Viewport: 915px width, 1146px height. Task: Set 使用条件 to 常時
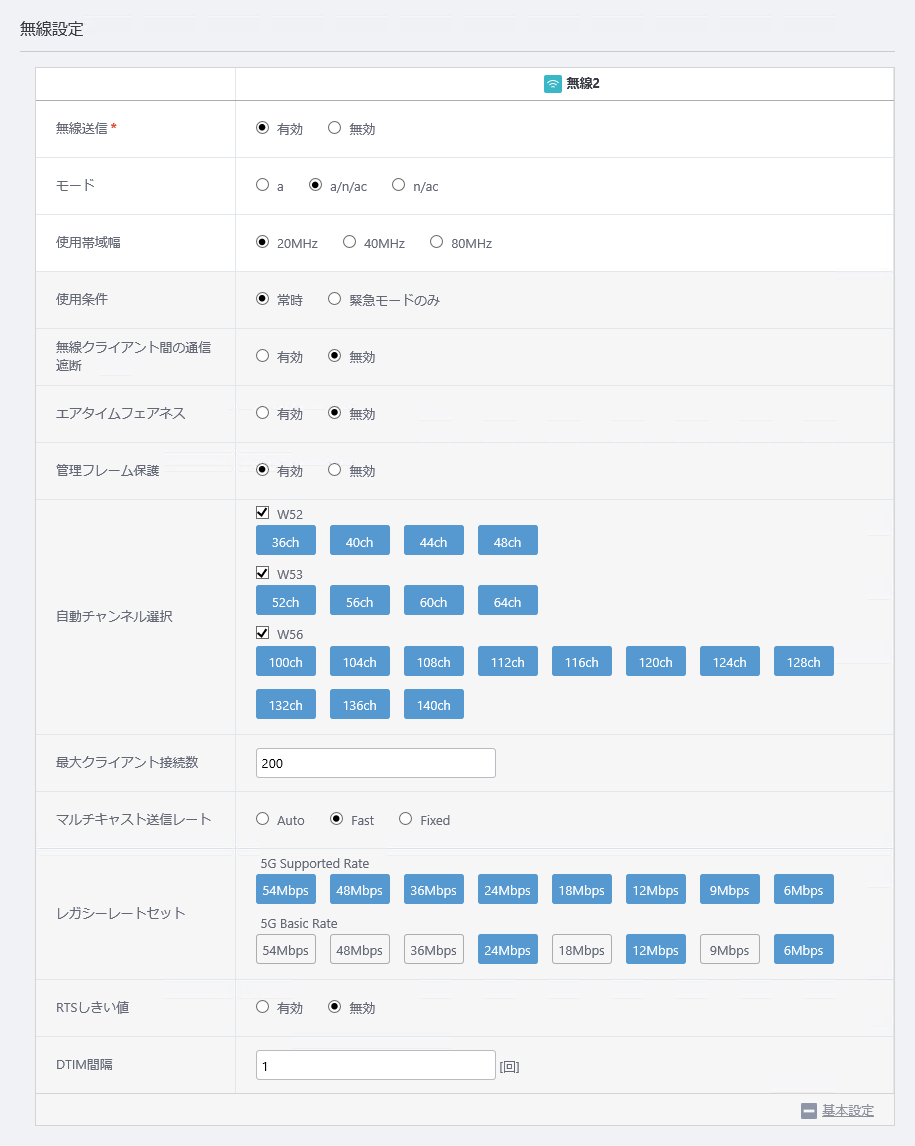click(x=262, y=299)
